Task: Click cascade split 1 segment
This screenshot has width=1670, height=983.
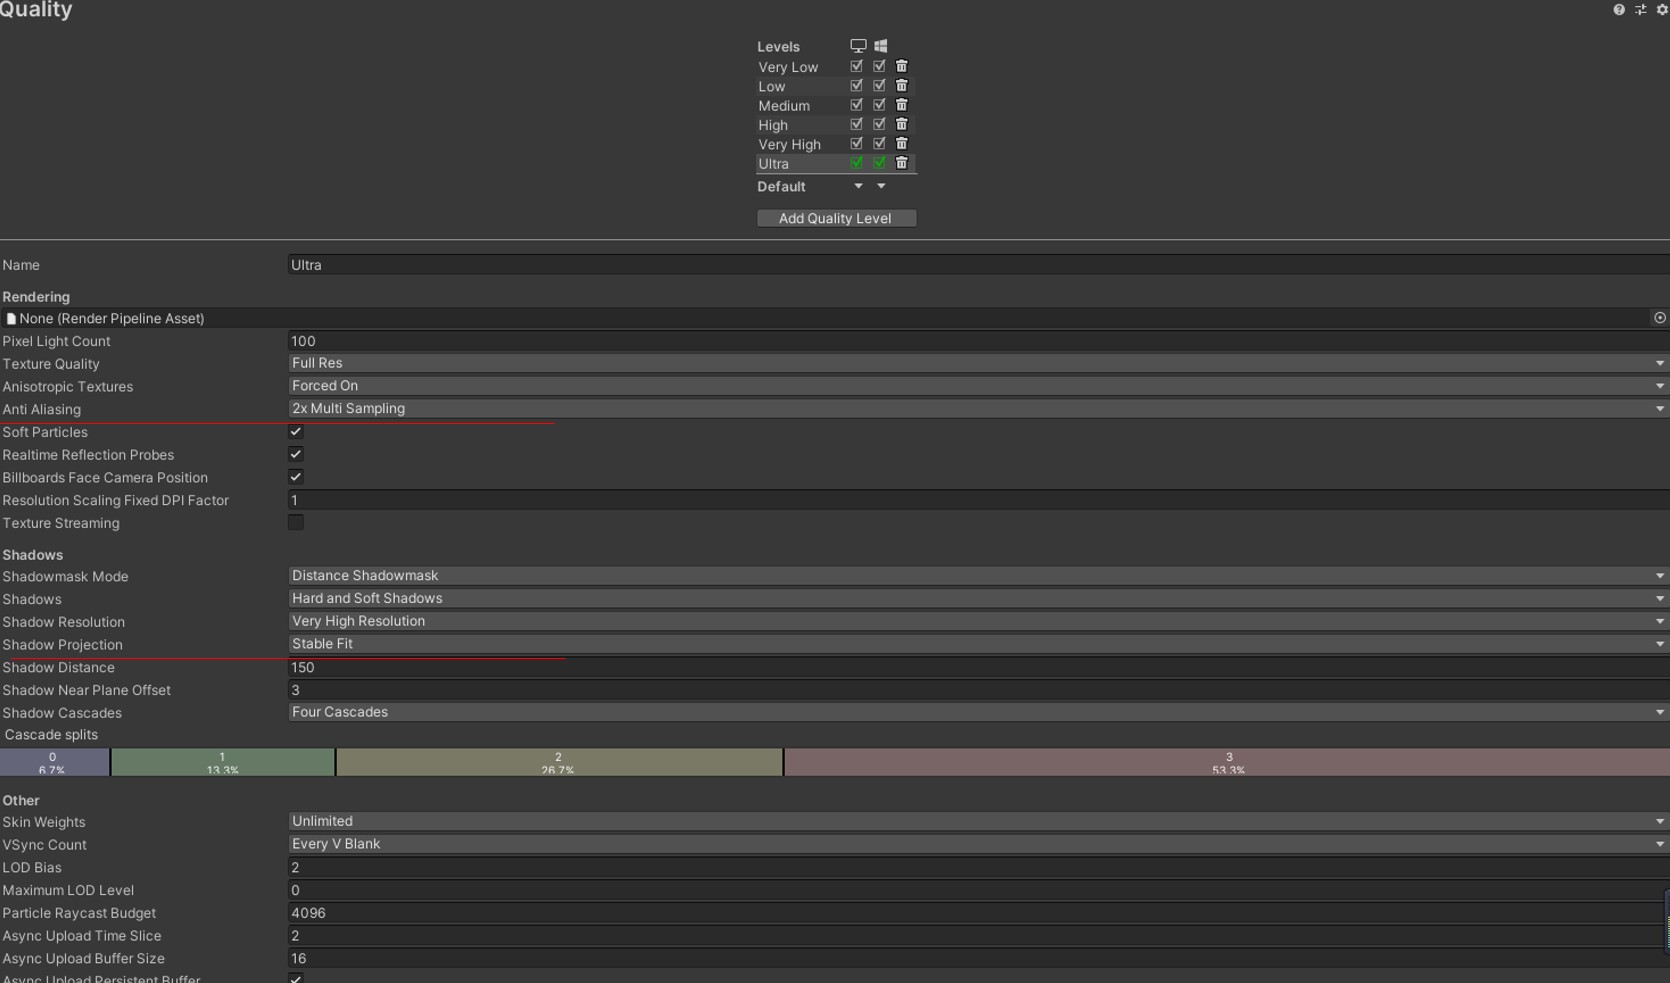Action: 222,762
